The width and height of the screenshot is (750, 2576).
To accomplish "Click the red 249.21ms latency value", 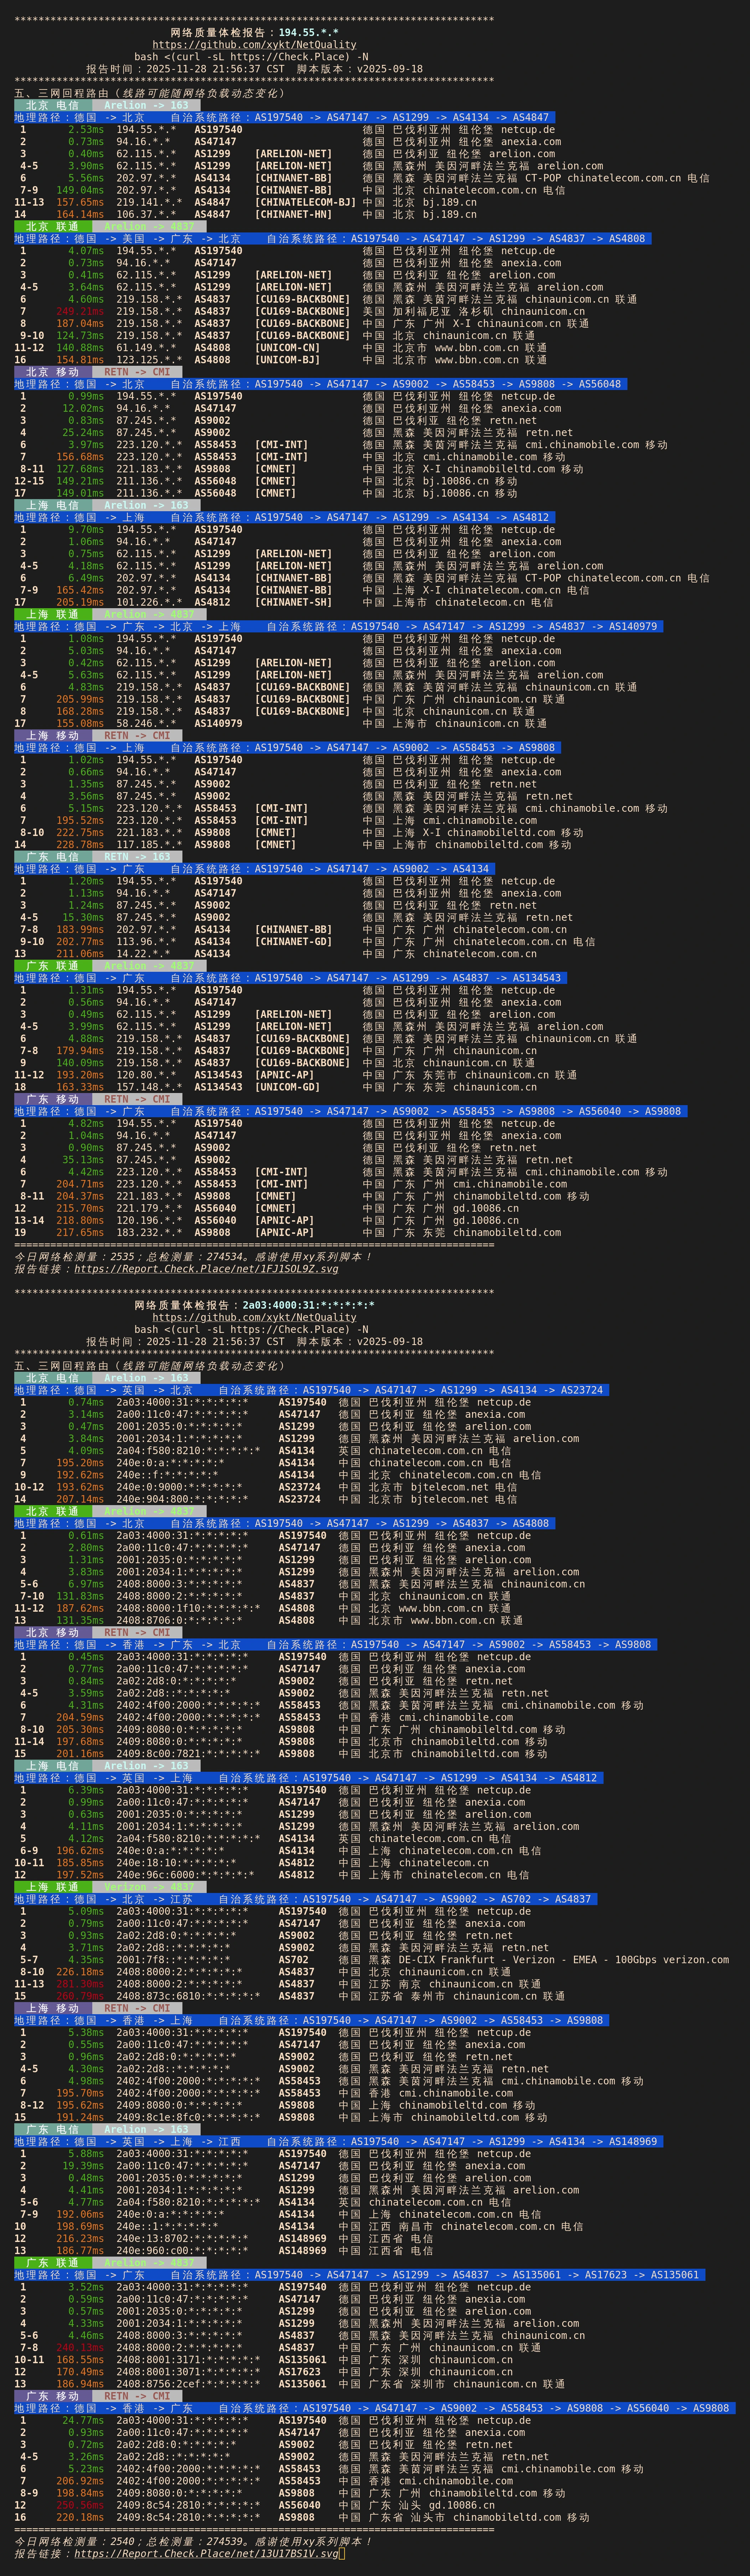I will pos(80,311).
